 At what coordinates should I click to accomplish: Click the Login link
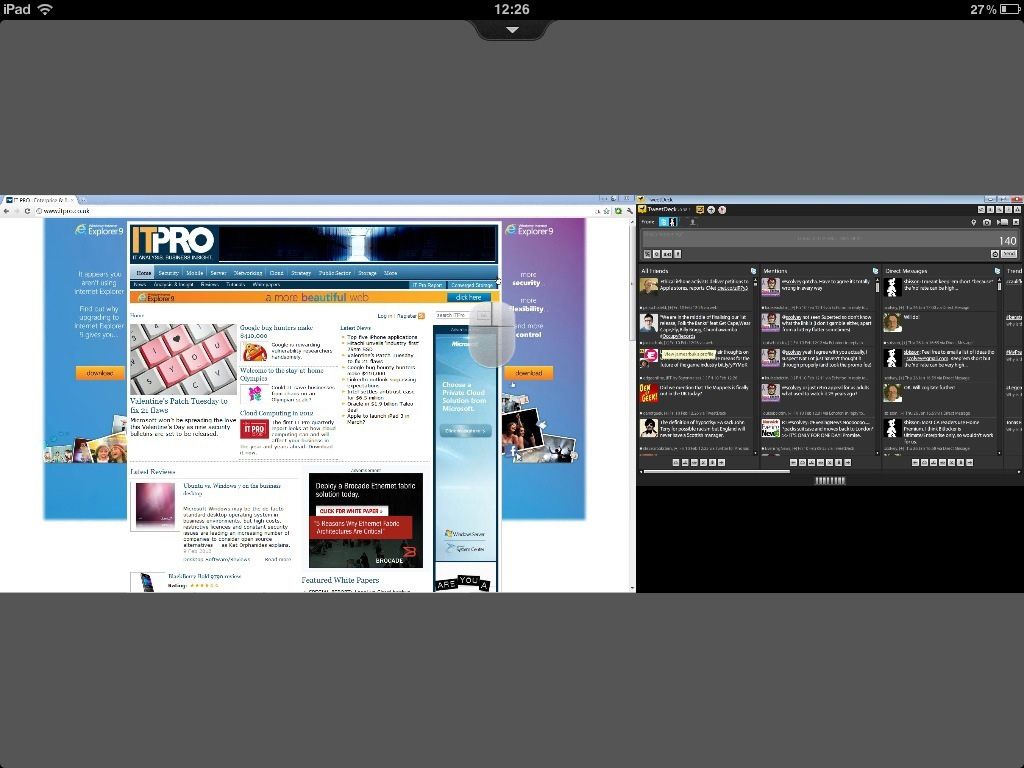tap(385, 316)
